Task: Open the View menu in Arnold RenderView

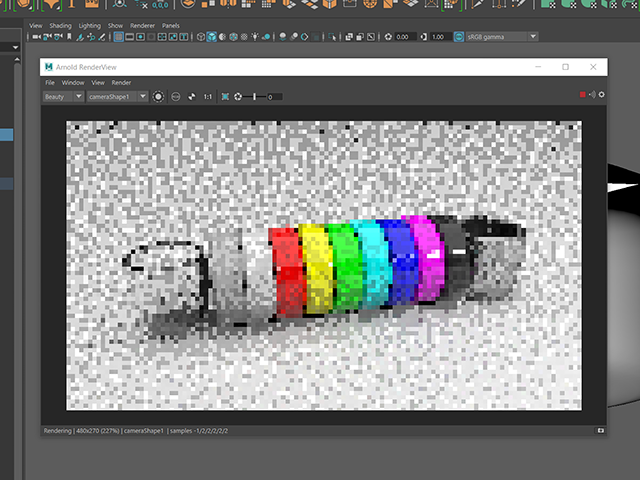Action: [x=98, y=83]
